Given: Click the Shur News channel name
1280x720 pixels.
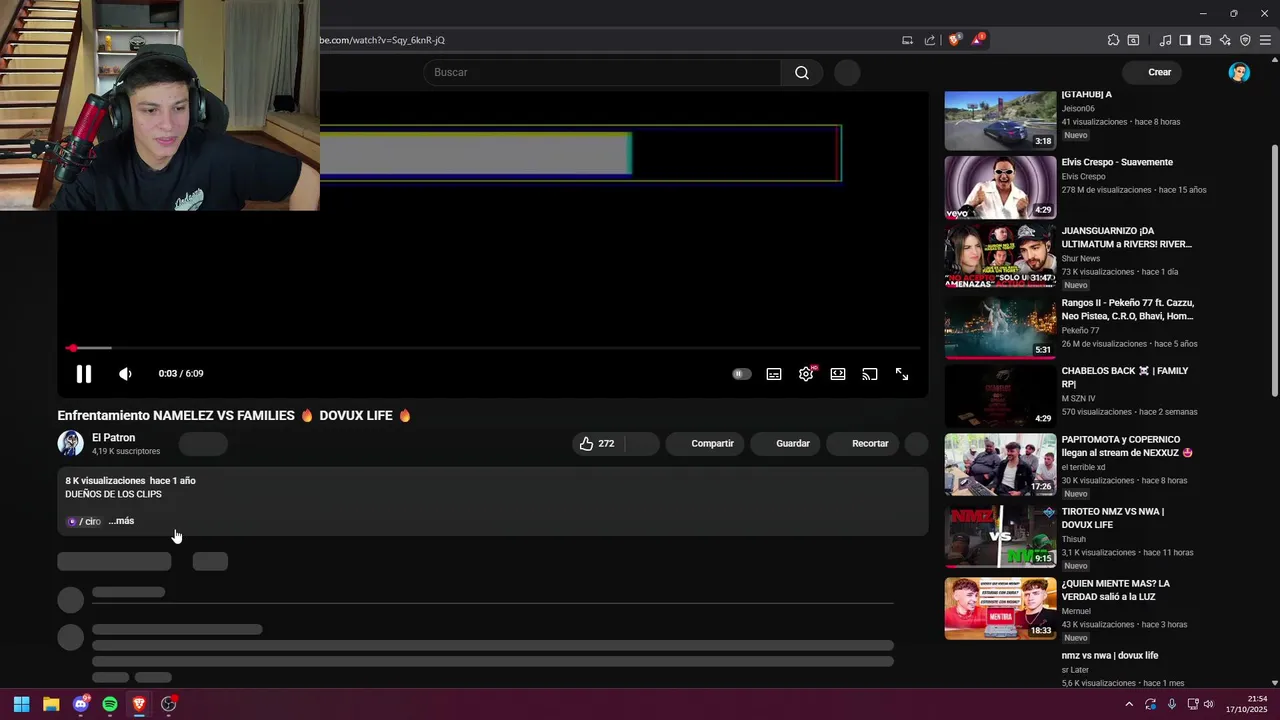Looking at the screenshot, I should coord(1080,258).
